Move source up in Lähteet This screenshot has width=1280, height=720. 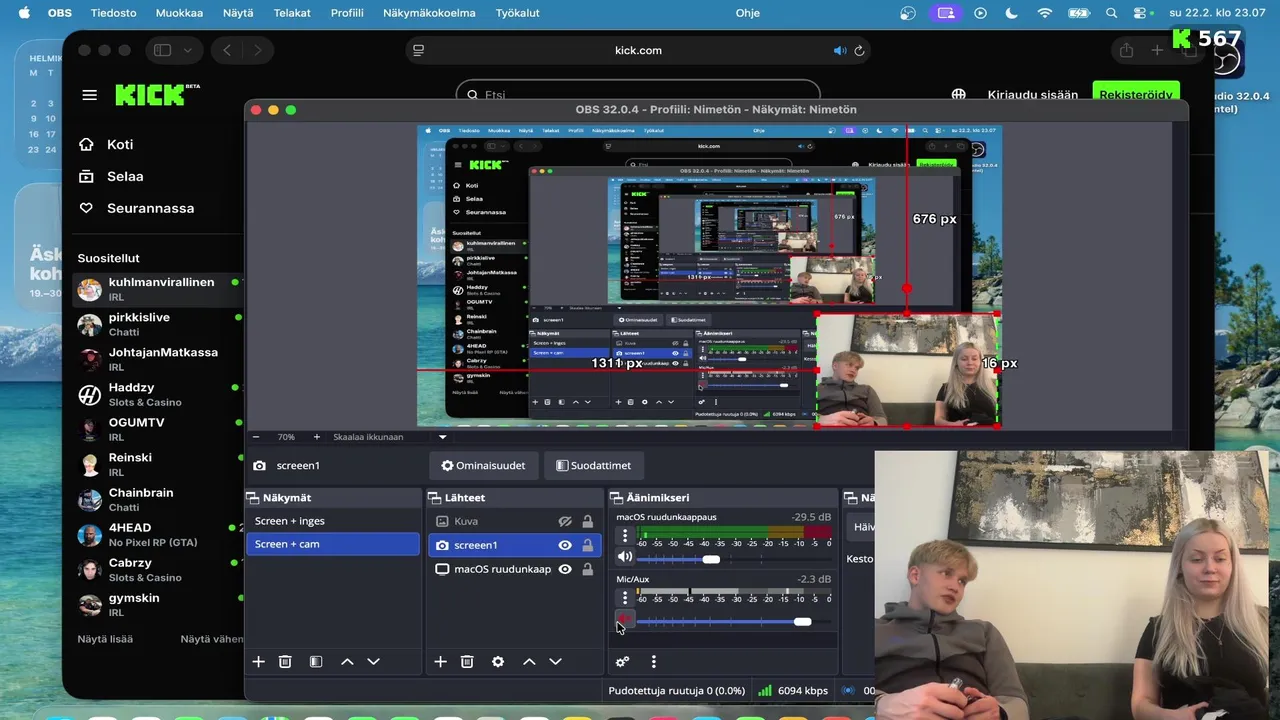click(529, 662)
